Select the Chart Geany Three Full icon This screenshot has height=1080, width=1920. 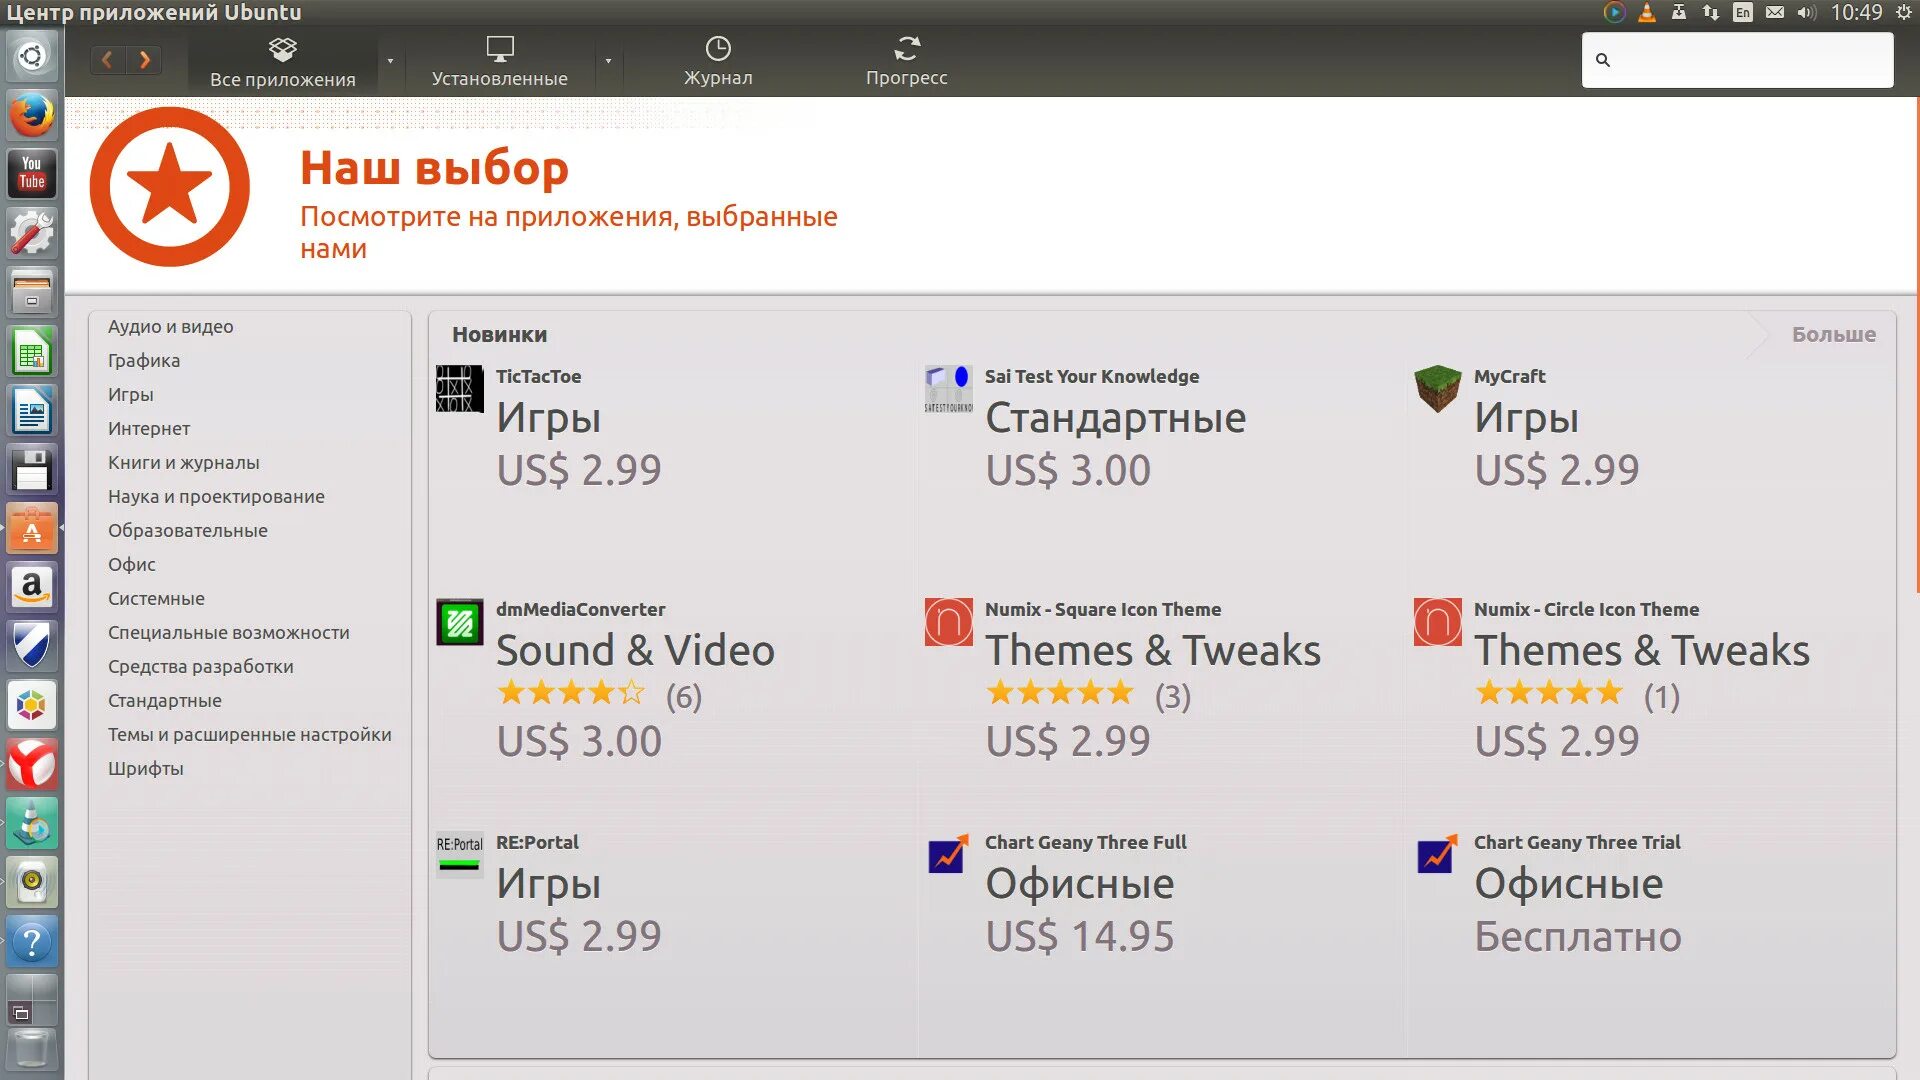[x=948, y=854]
